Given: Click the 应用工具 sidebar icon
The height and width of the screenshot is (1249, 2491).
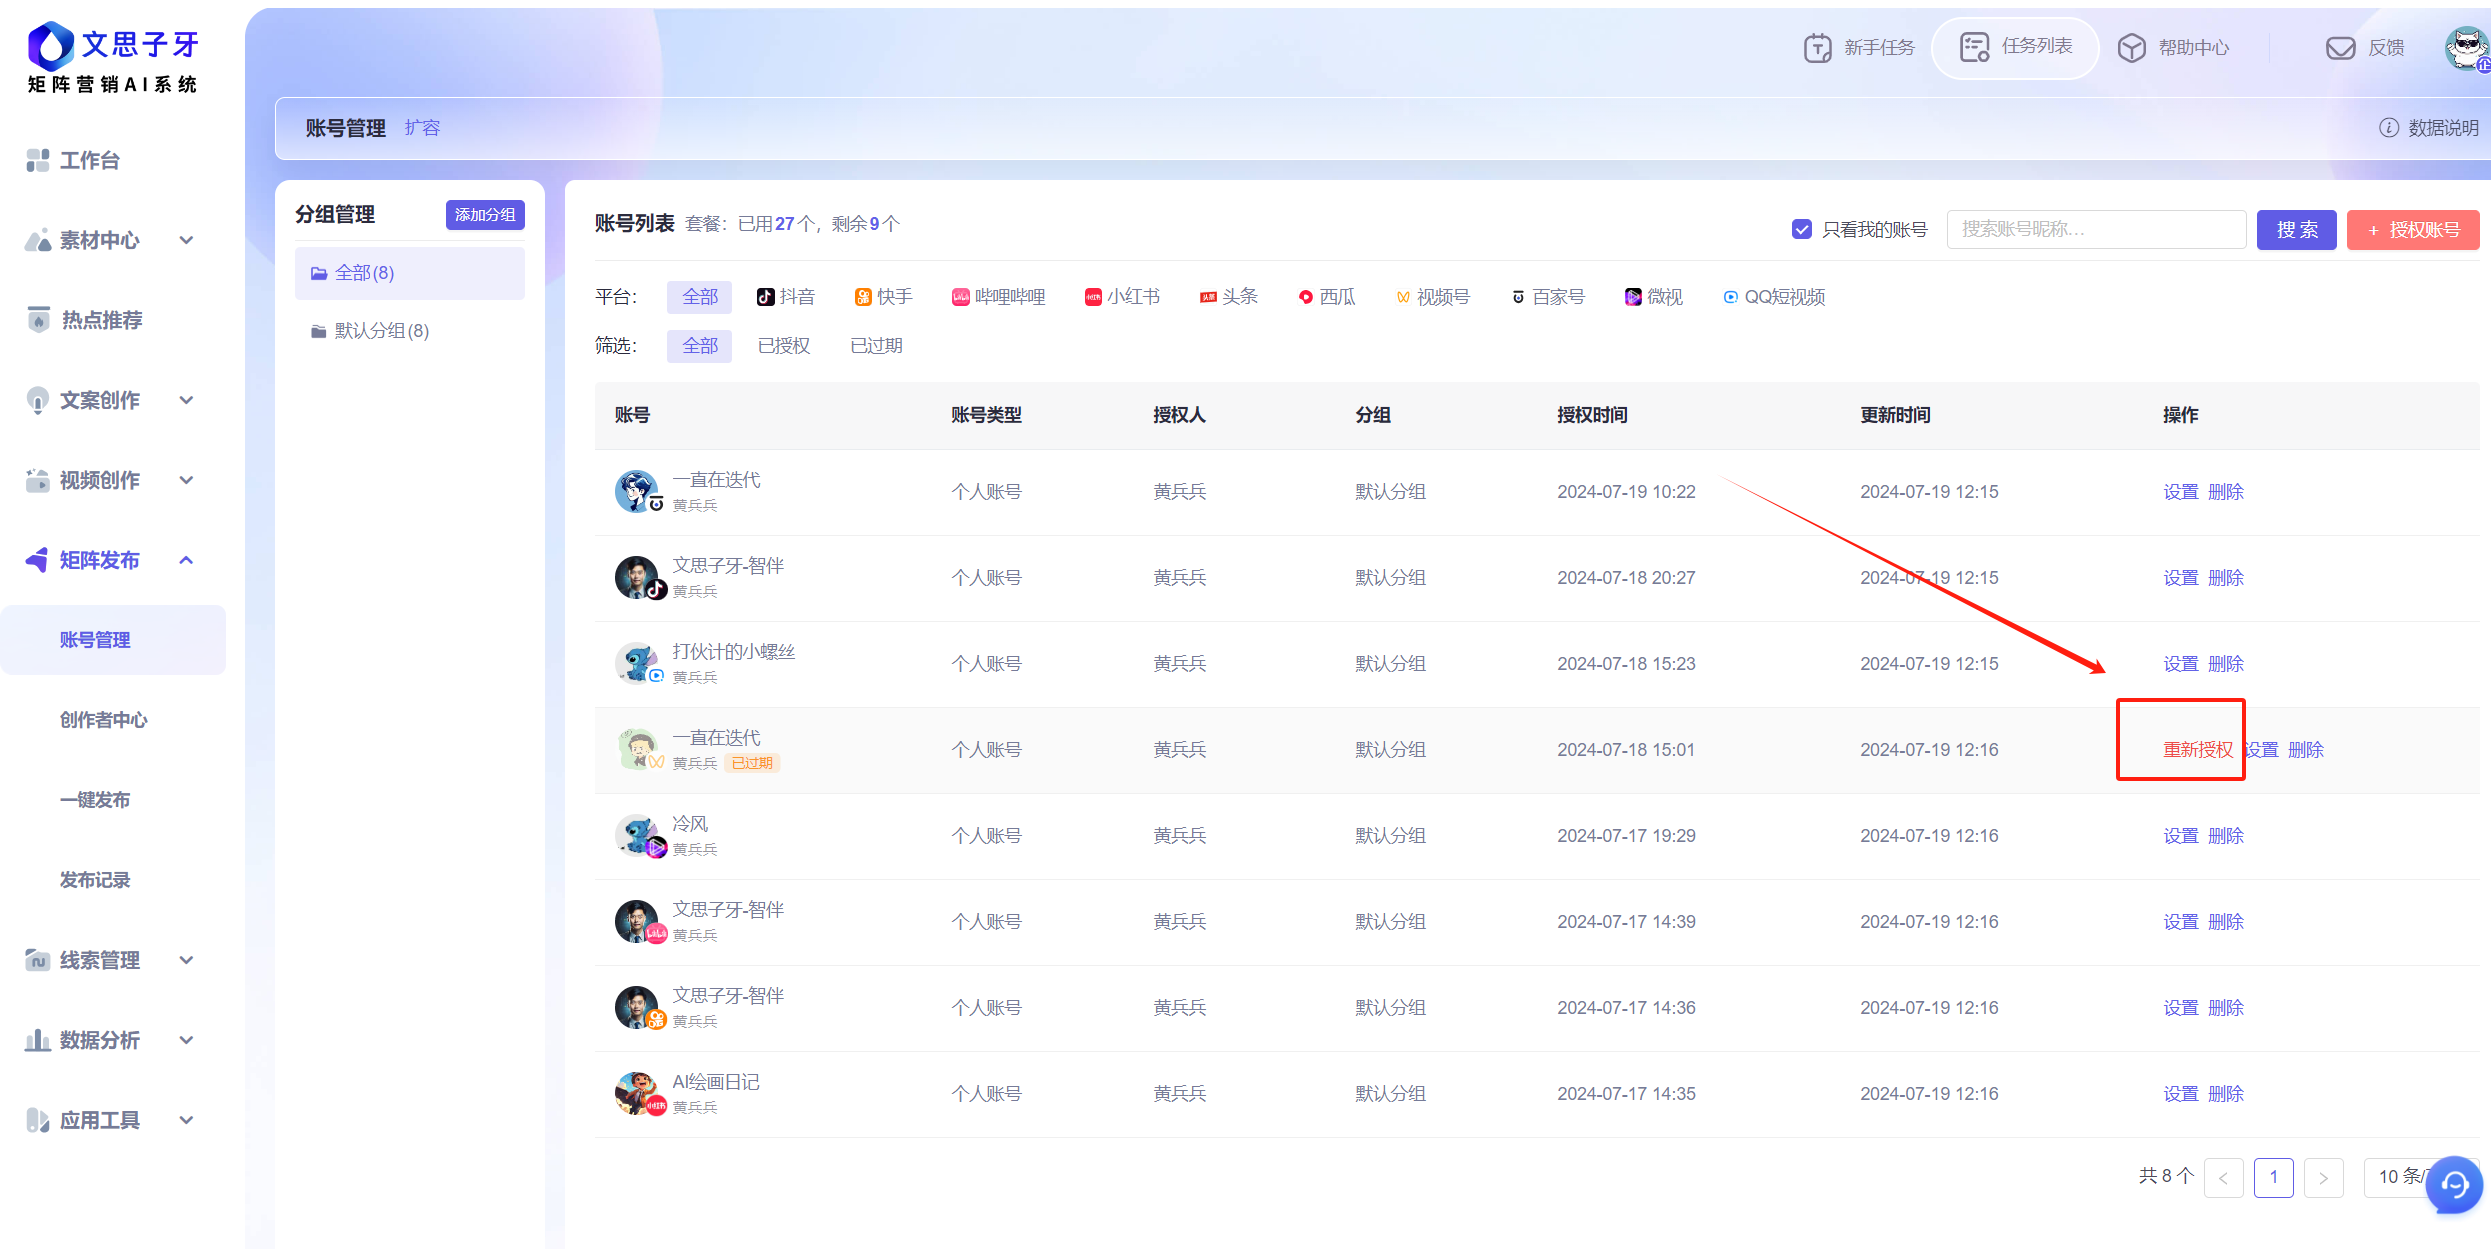Looking at the screenshot, I should pos(38,1120).
